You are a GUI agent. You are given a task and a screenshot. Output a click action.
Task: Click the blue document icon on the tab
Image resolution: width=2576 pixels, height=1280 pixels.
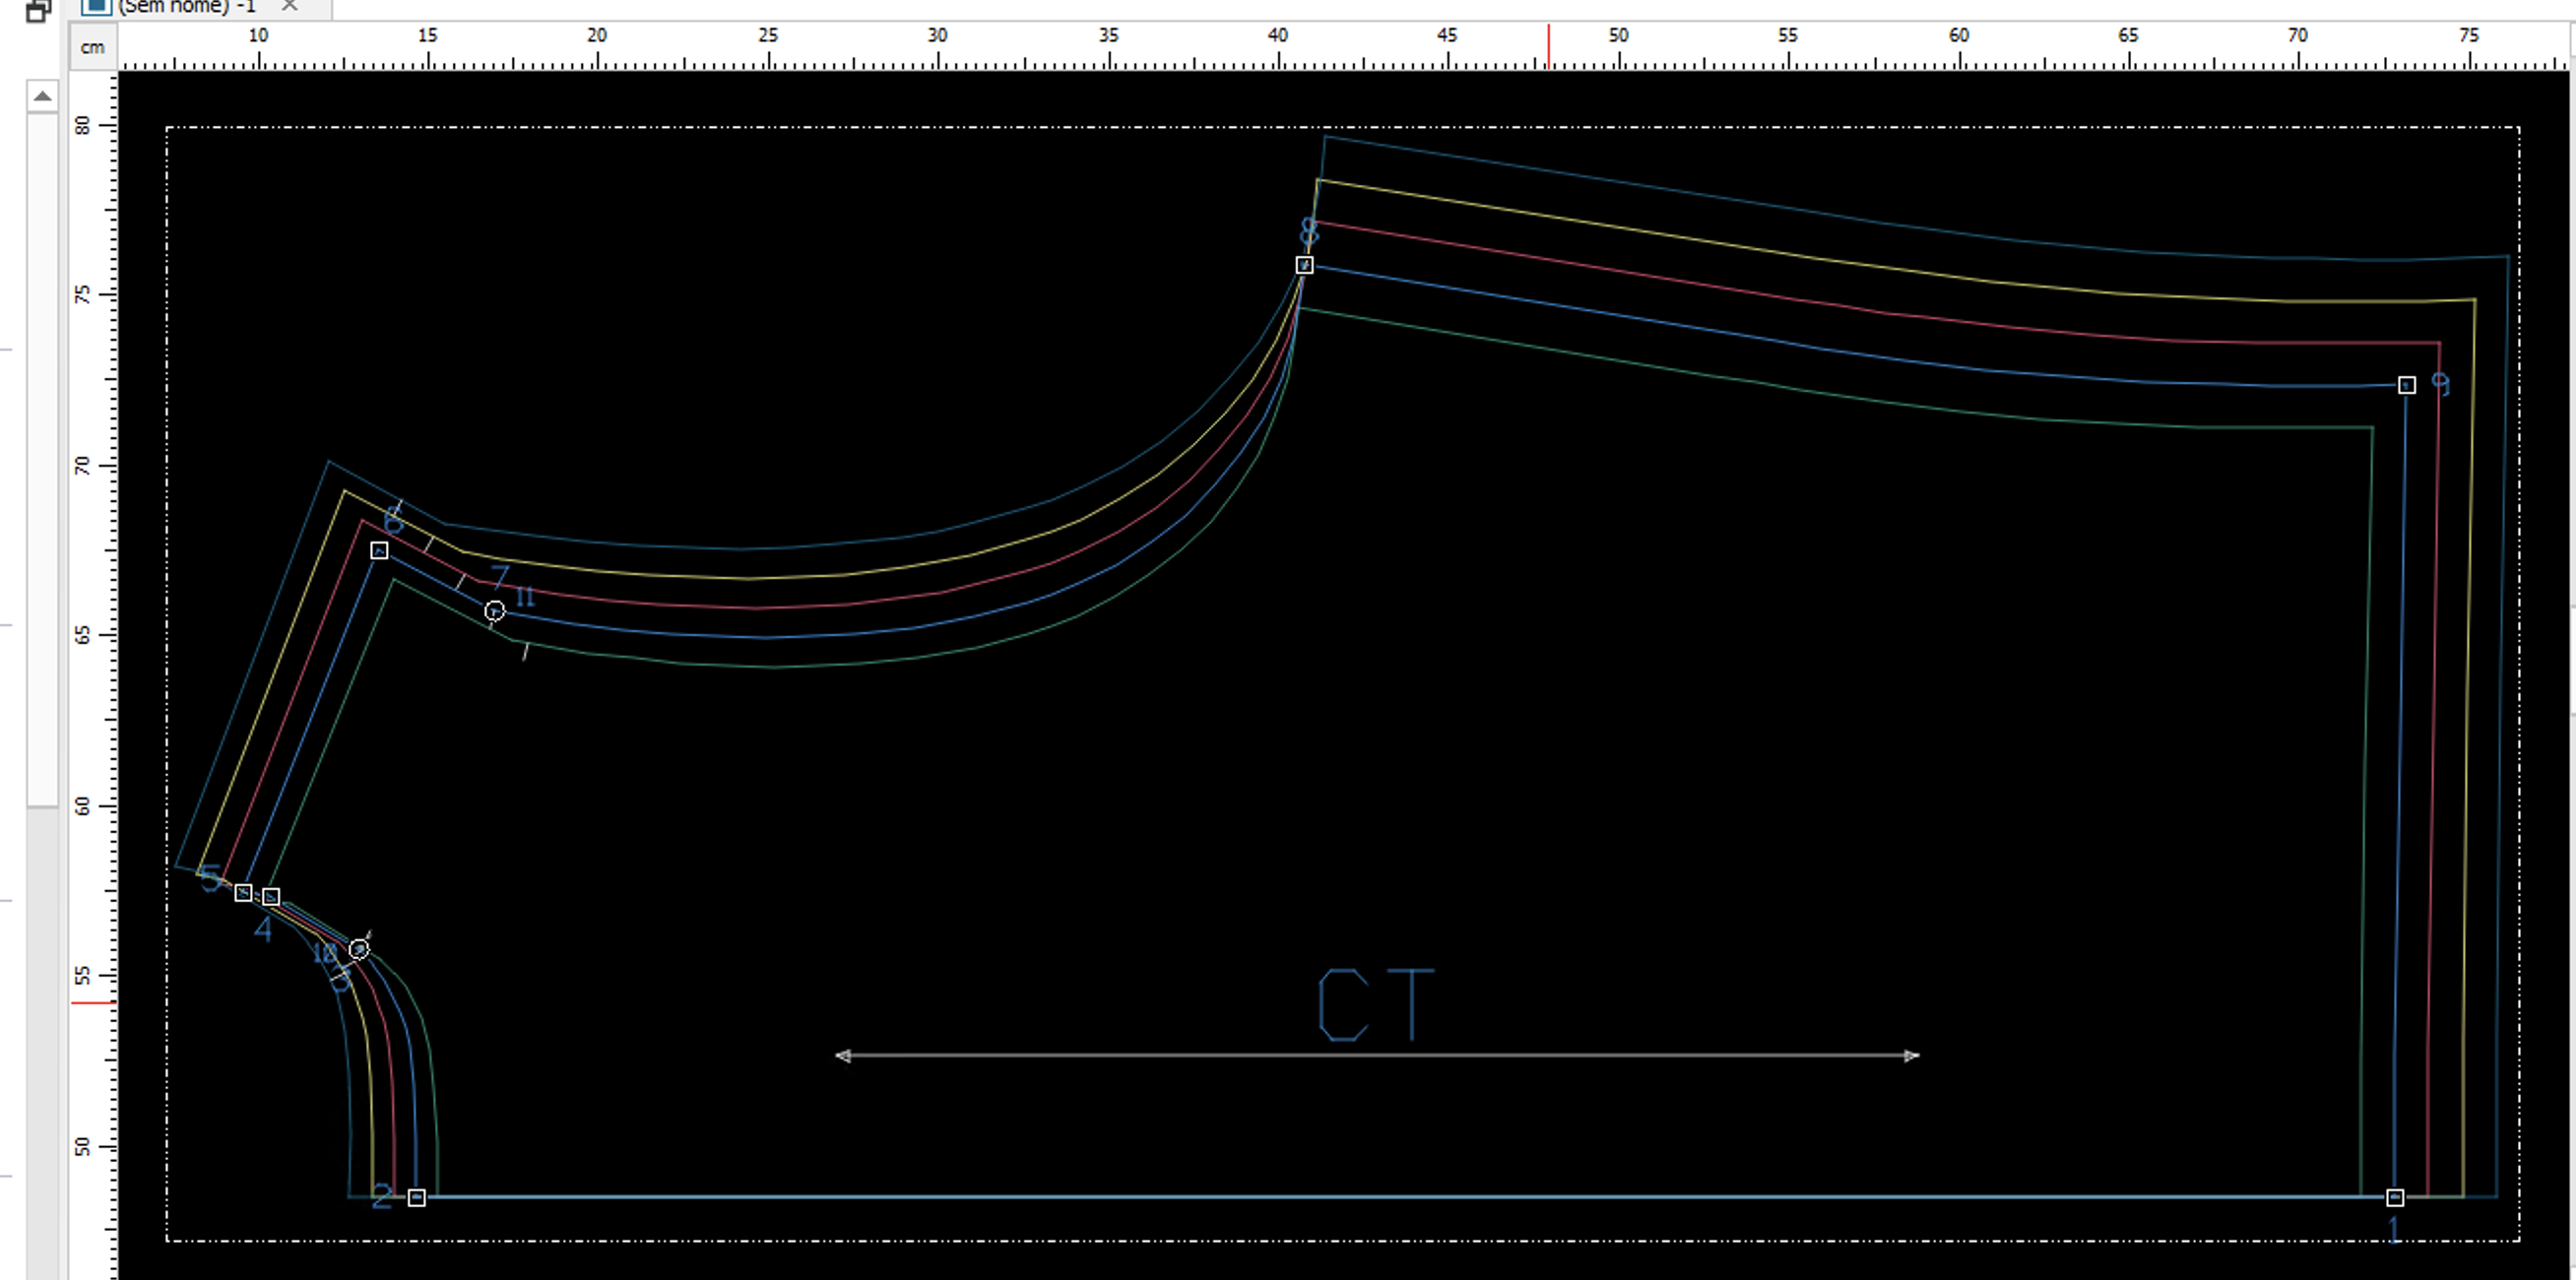pos(96,5)
